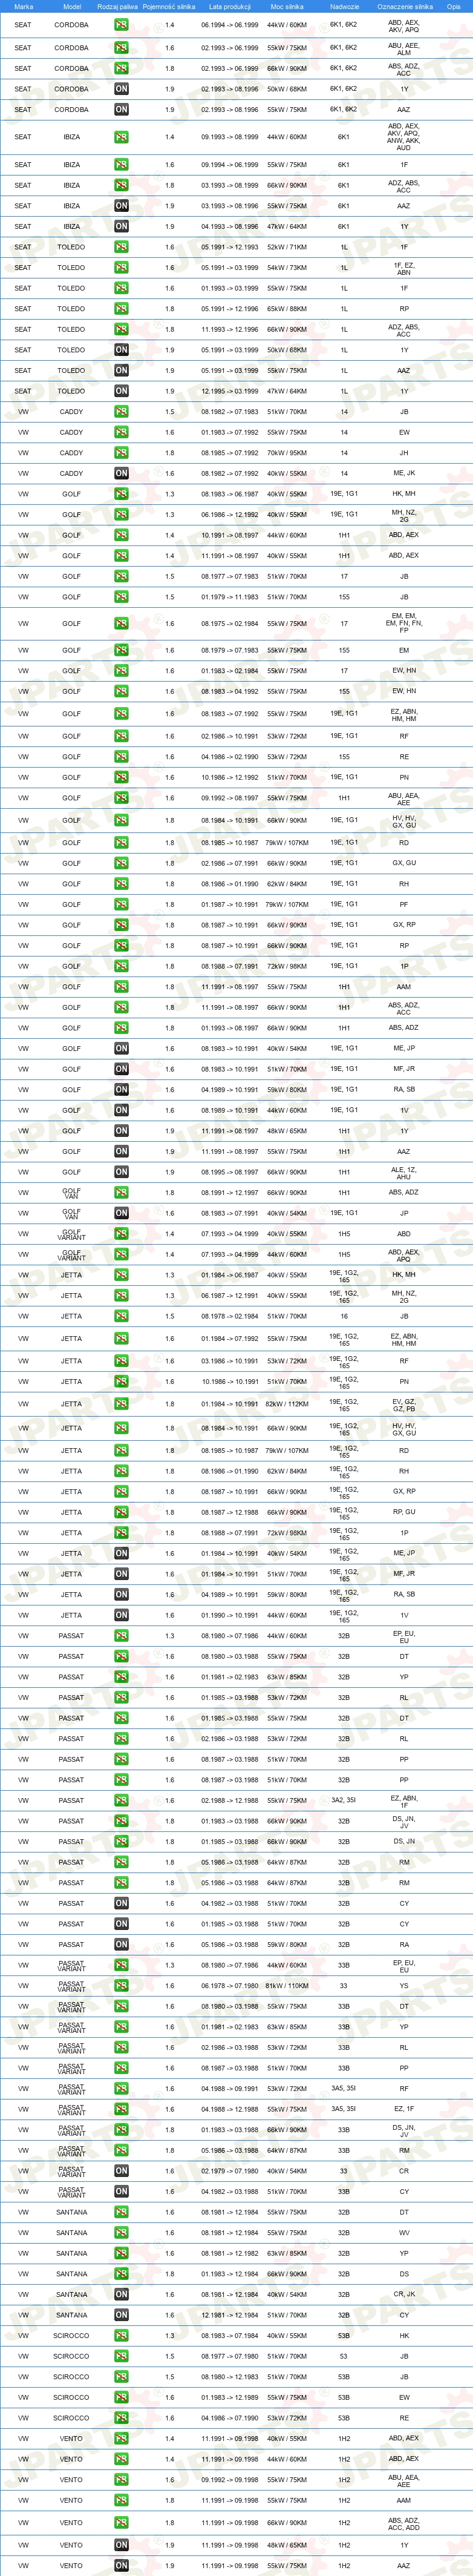Click petrol icon in GOLF 1.8 RH row
473x2576 pixels.
[x=121, y=884]
